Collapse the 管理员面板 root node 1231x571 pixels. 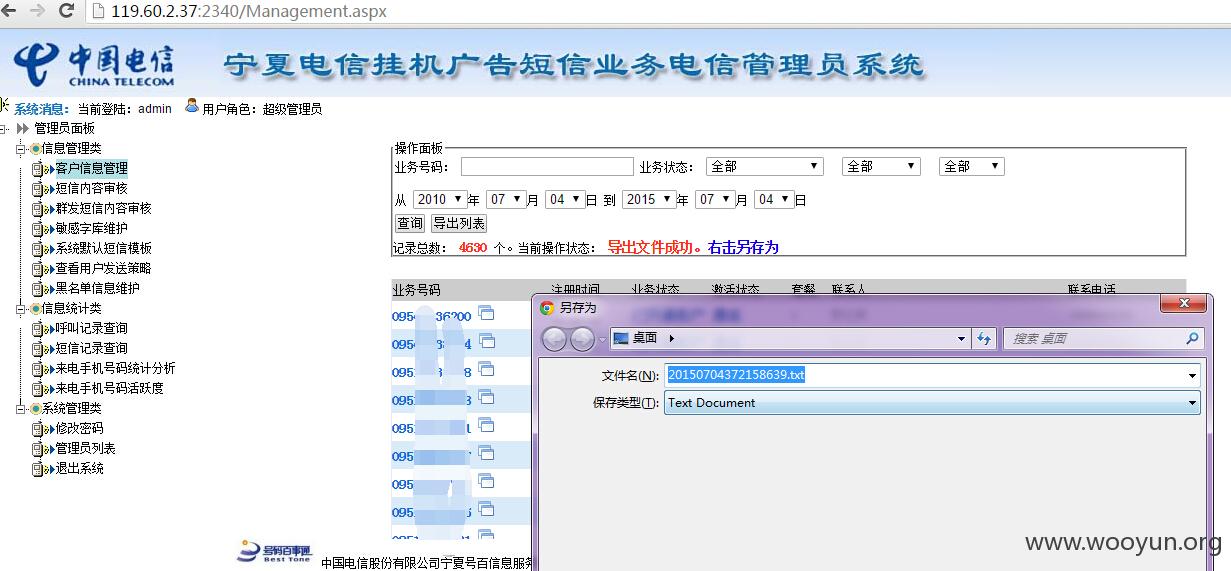pyautogui.click(x=4, y=128)
